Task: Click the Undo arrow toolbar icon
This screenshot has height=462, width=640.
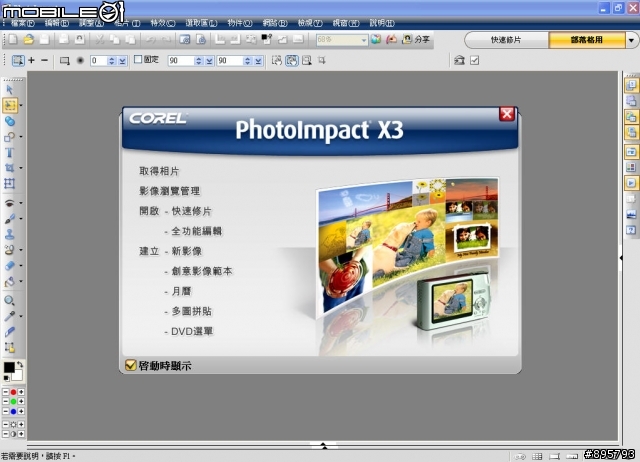Action: pos(151,40)
